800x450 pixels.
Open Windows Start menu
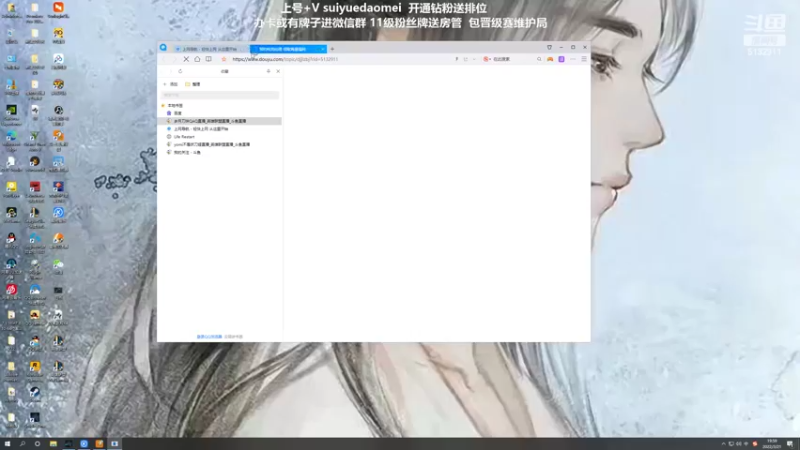(x=7, y=444)
